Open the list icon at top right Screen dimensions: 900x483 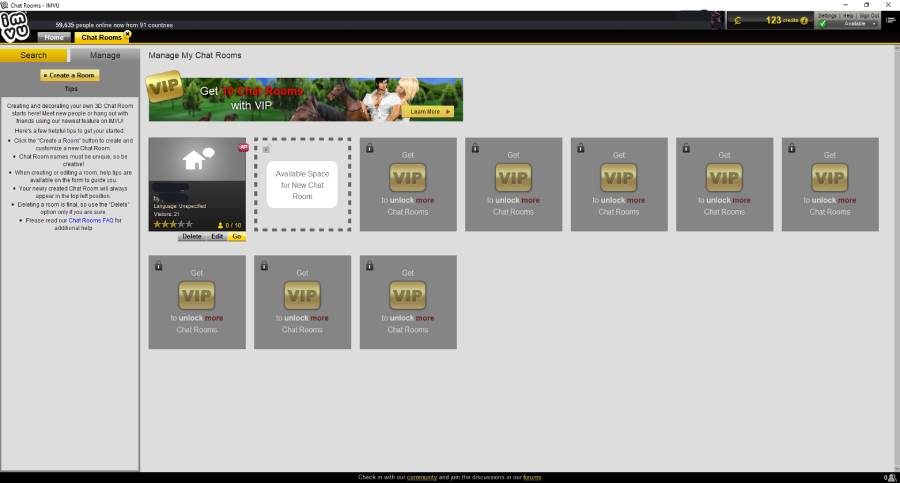[890, 20]
